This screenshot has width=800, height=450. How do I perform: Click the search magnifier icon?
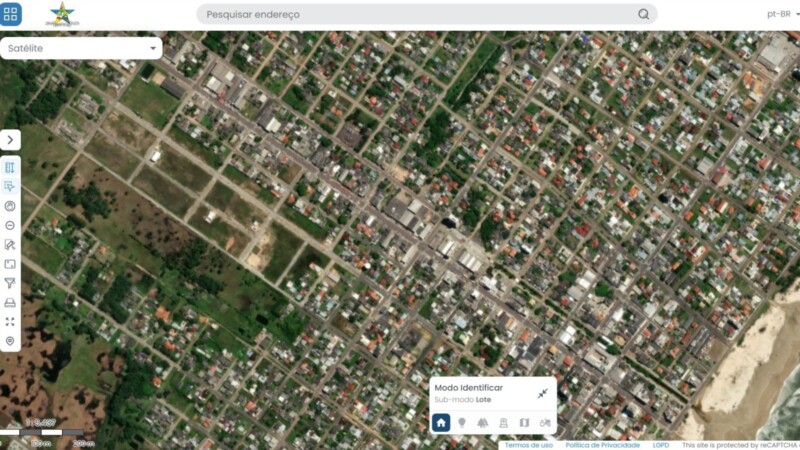(x=644, y=14)
